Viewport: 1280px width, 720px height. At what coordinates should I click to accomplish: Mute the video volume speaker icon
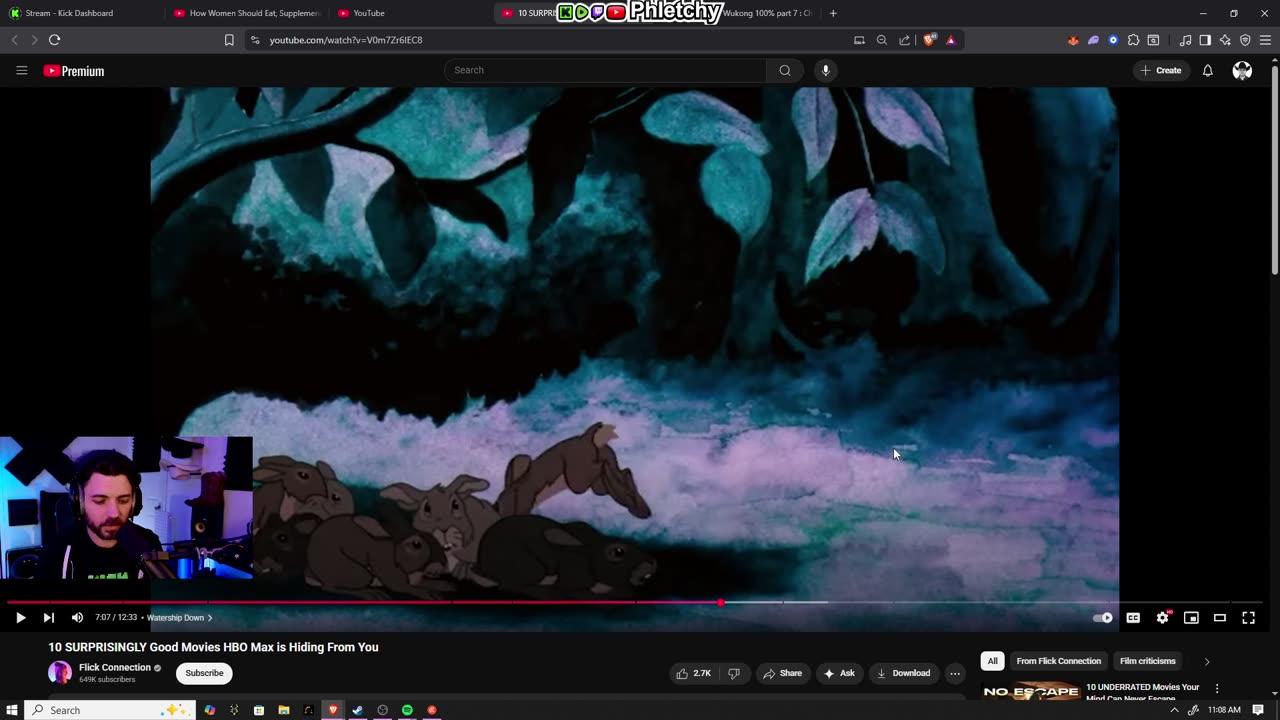77,618
